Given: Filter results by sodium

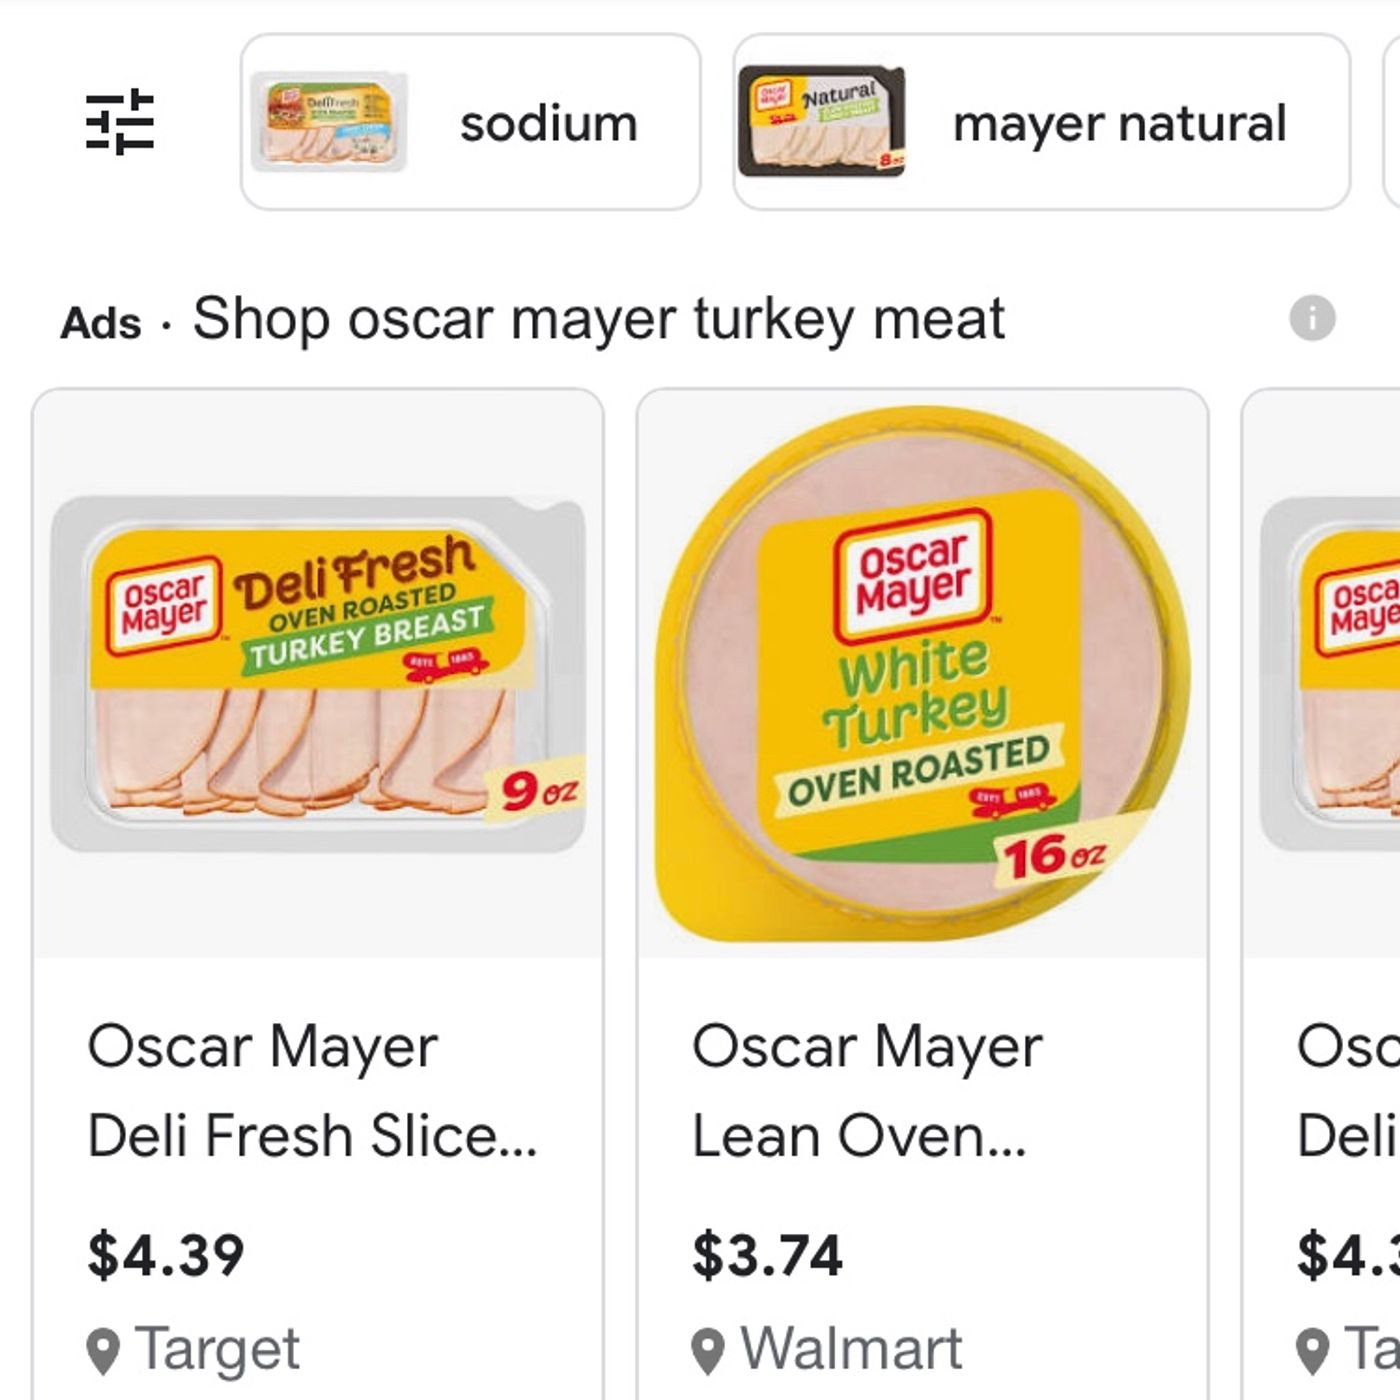Looking at the screenshot, I should click(x=548, y=124).
